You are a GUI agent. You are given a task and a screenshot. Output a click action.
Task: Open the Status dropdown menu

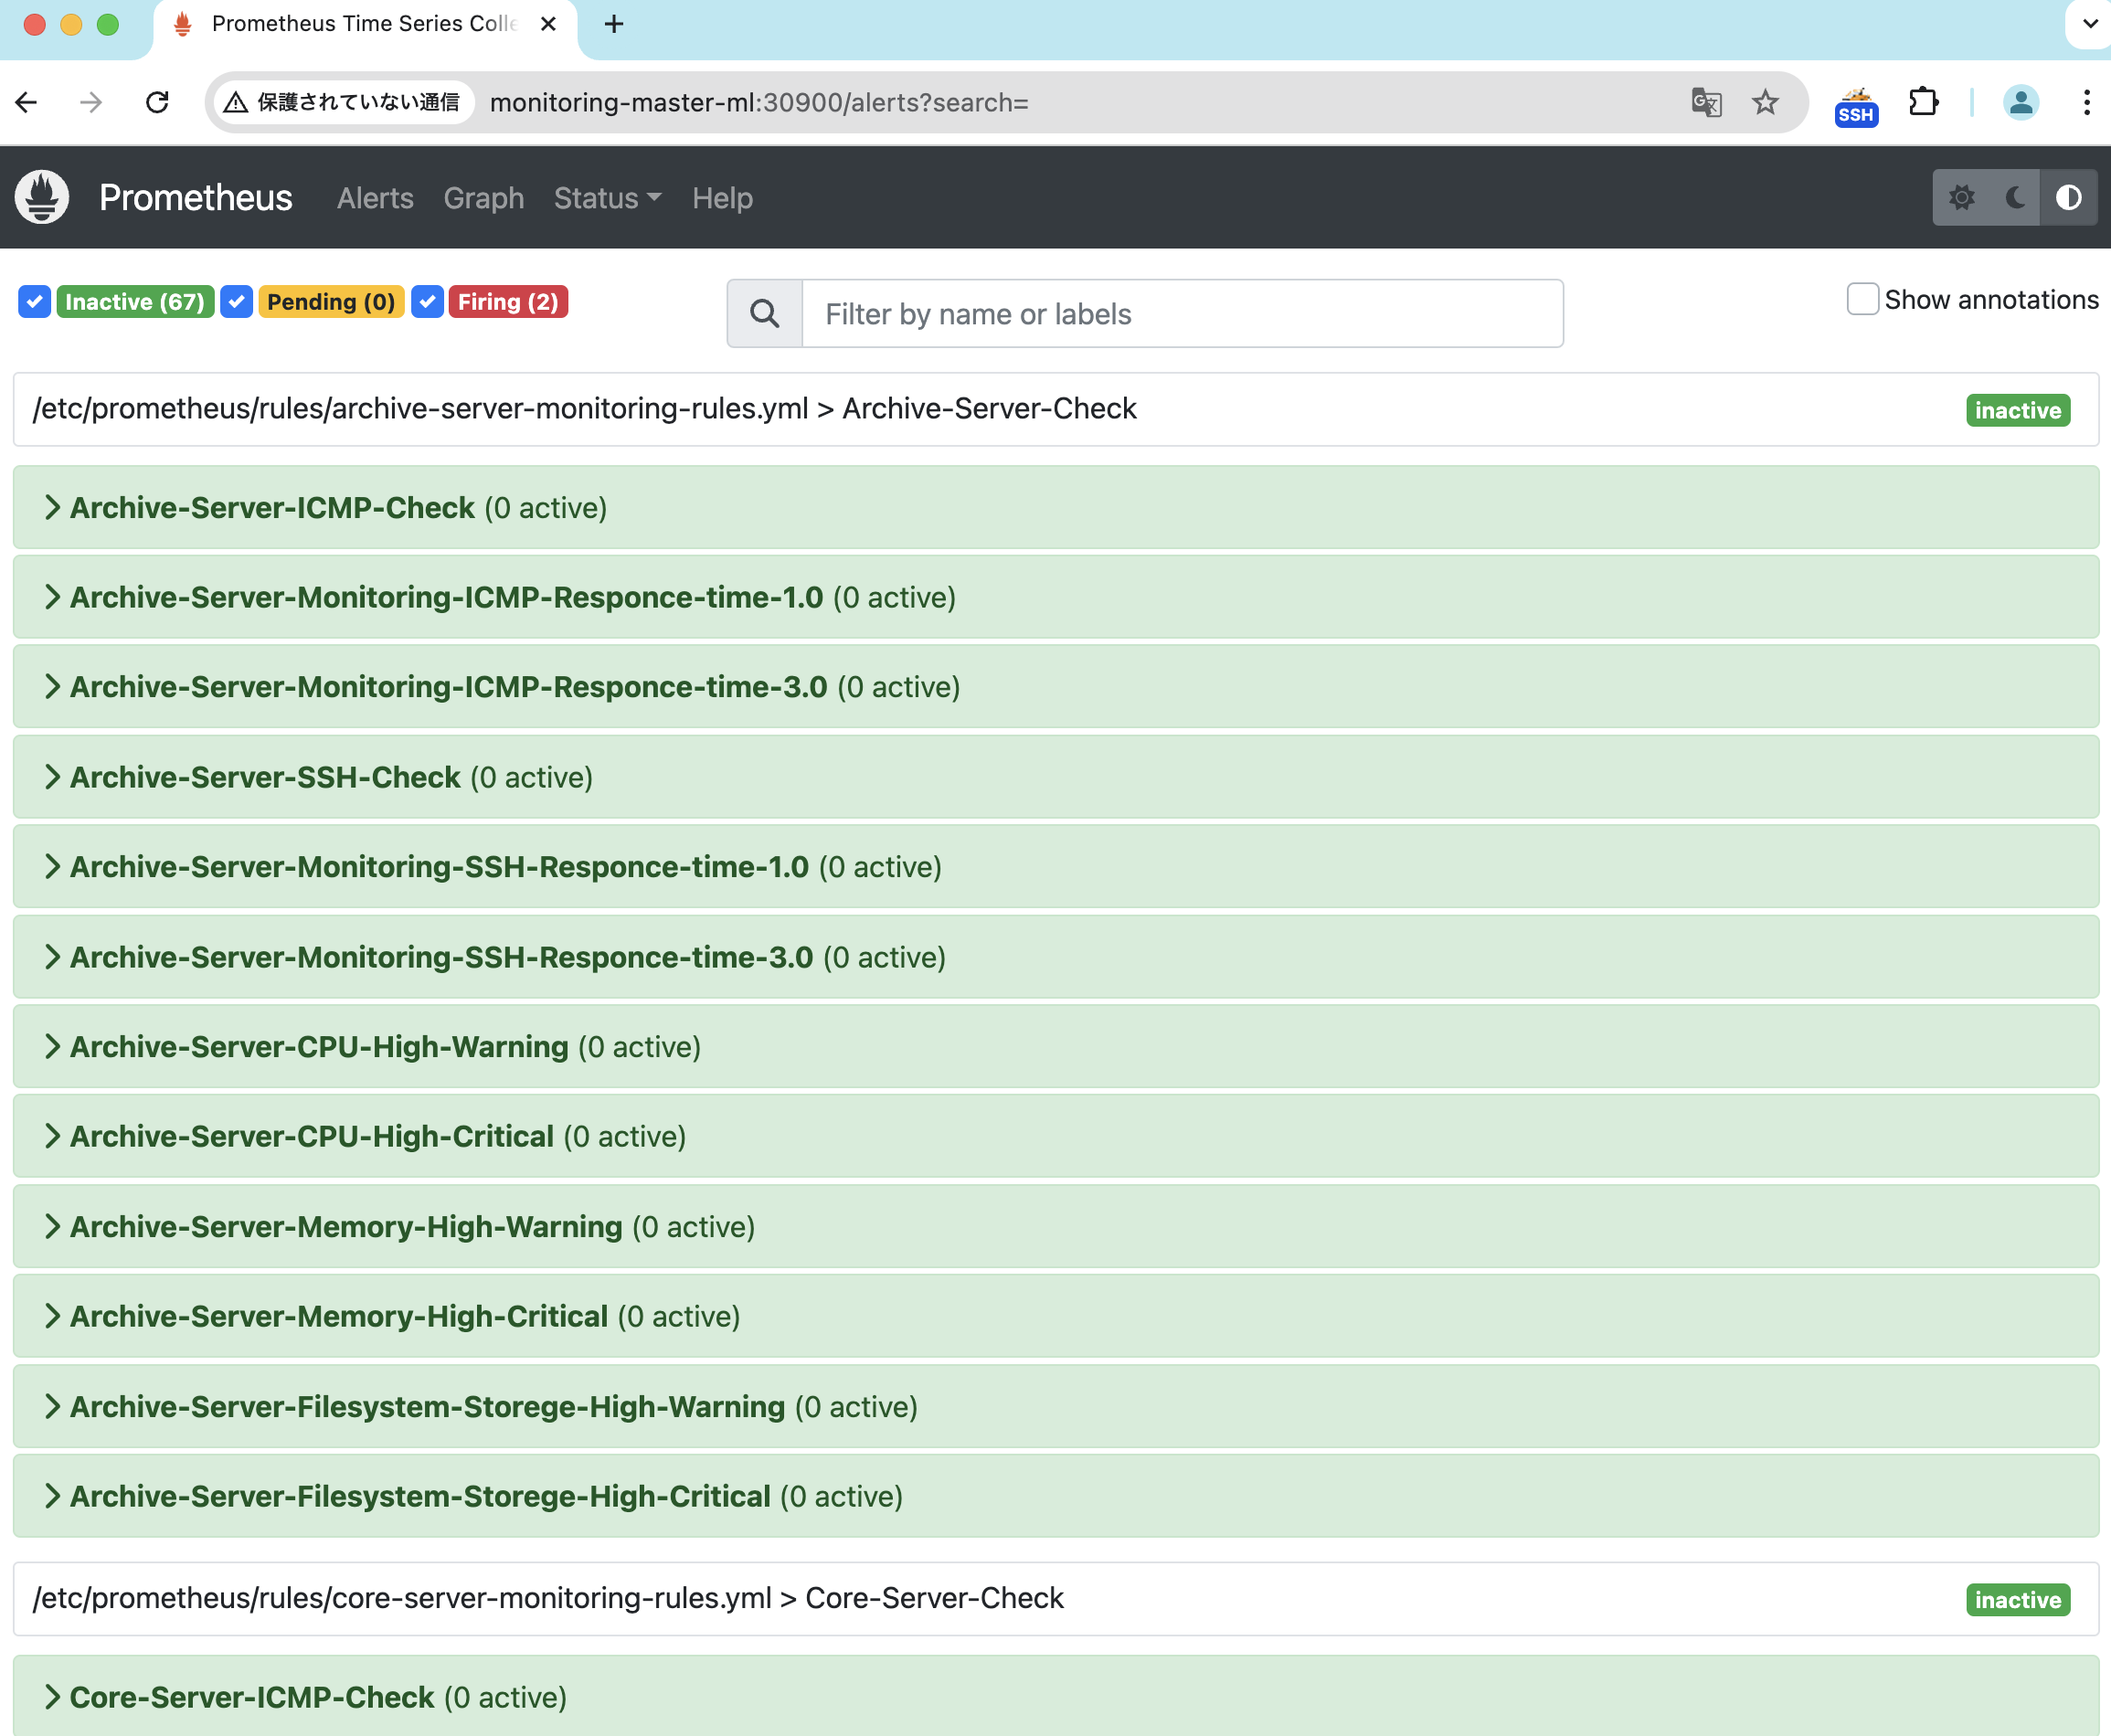click(x=607, y=198)
